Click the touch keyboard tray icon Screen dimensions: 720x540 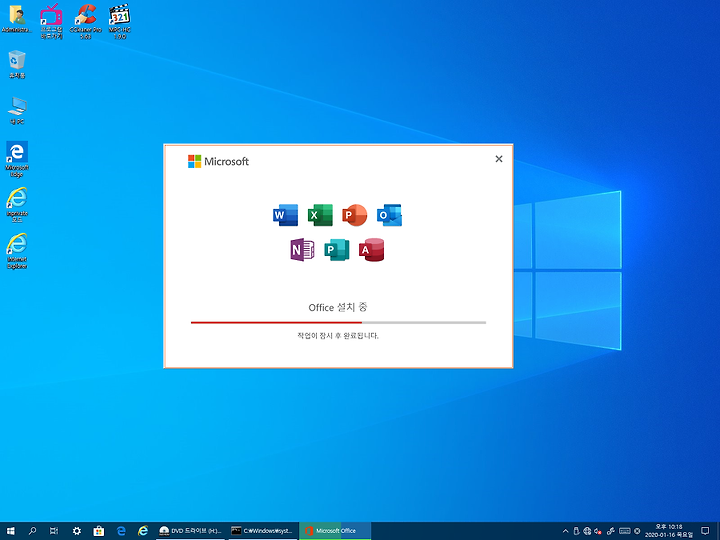coord(624,531)
